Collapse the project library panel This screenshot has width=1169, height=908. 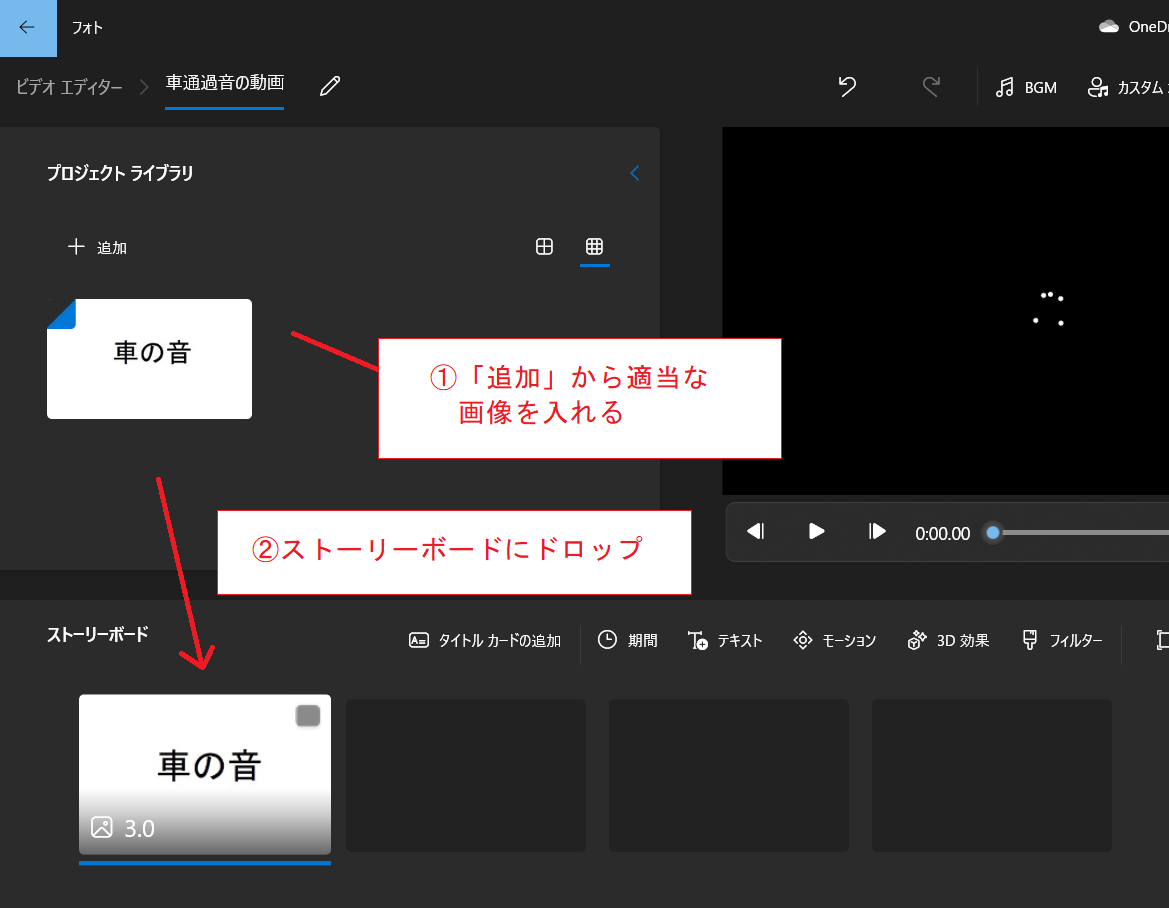[634, 173]
